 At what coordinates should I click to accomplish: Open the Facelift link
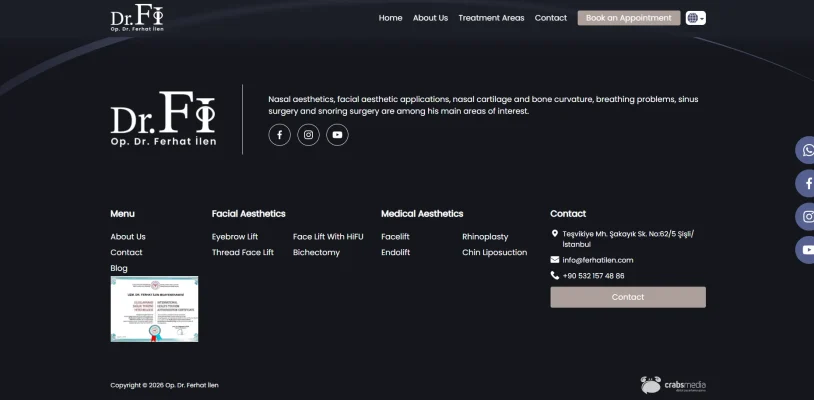coord(395,237)
